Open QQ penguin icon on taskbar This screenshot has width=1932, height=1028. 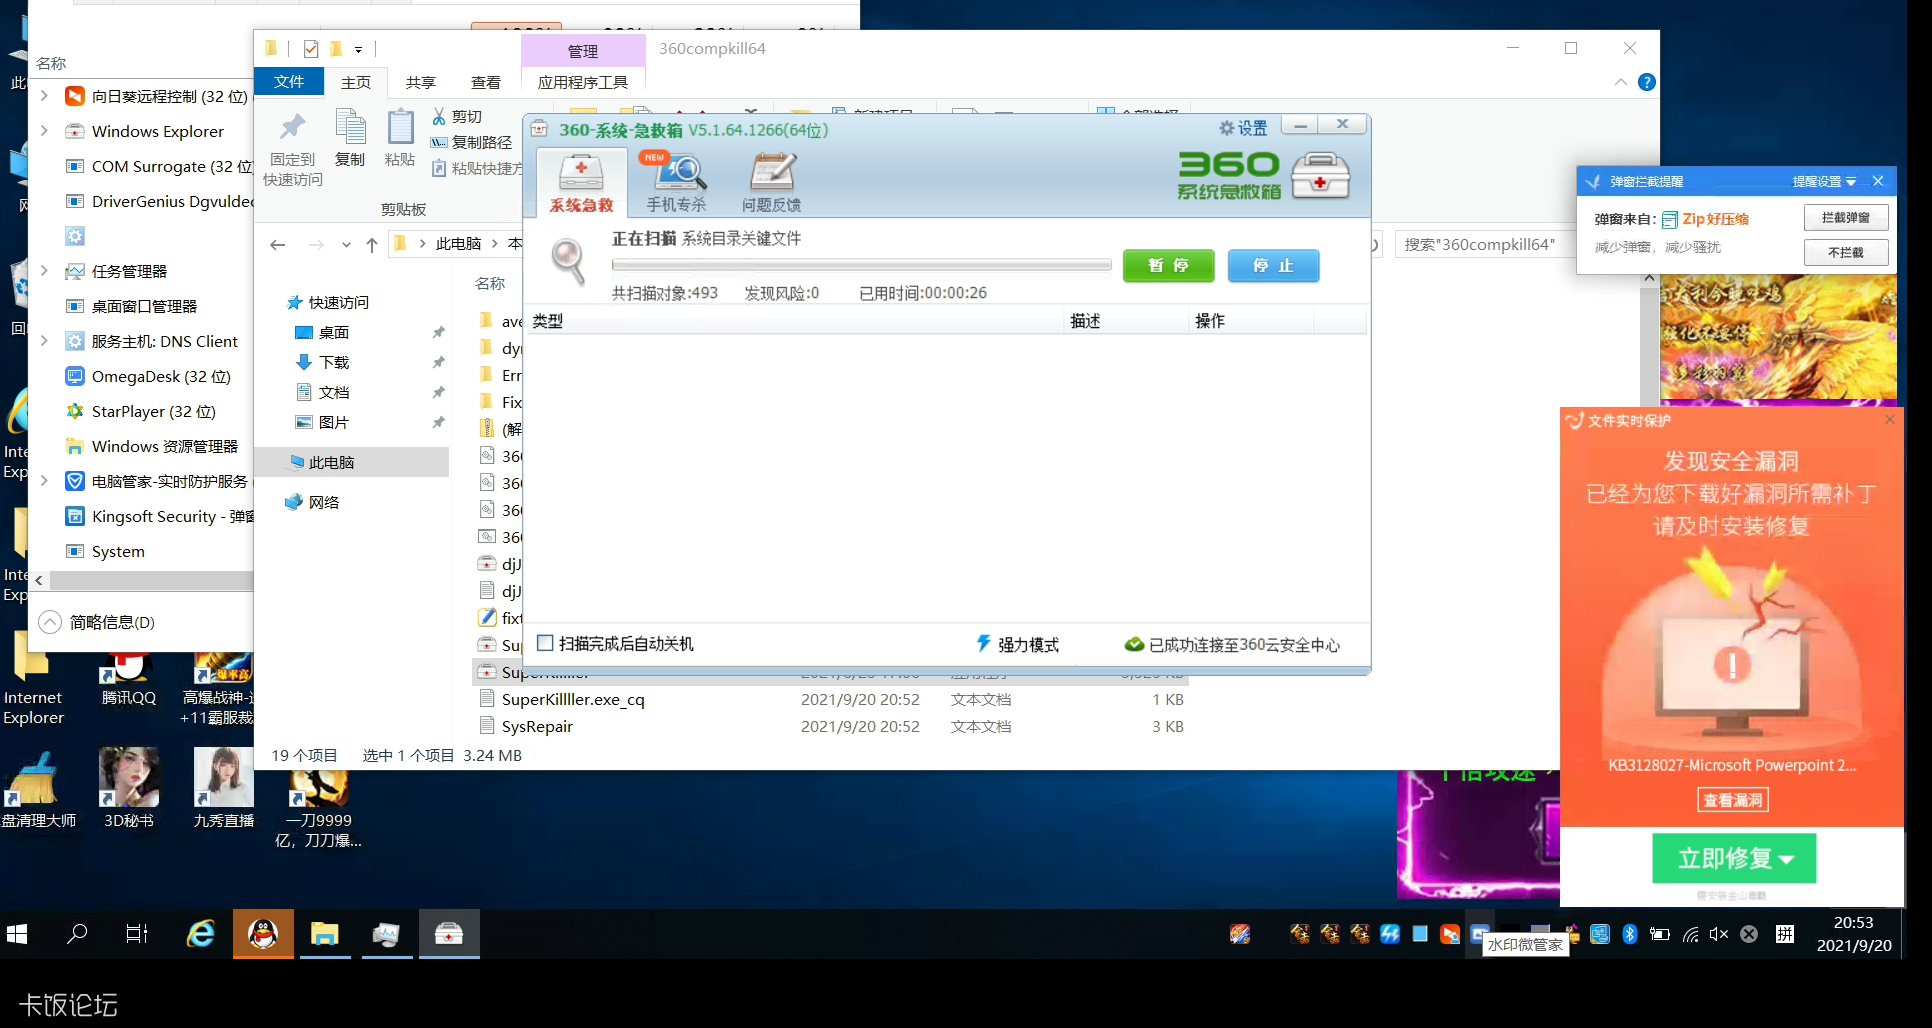(263, 934)
